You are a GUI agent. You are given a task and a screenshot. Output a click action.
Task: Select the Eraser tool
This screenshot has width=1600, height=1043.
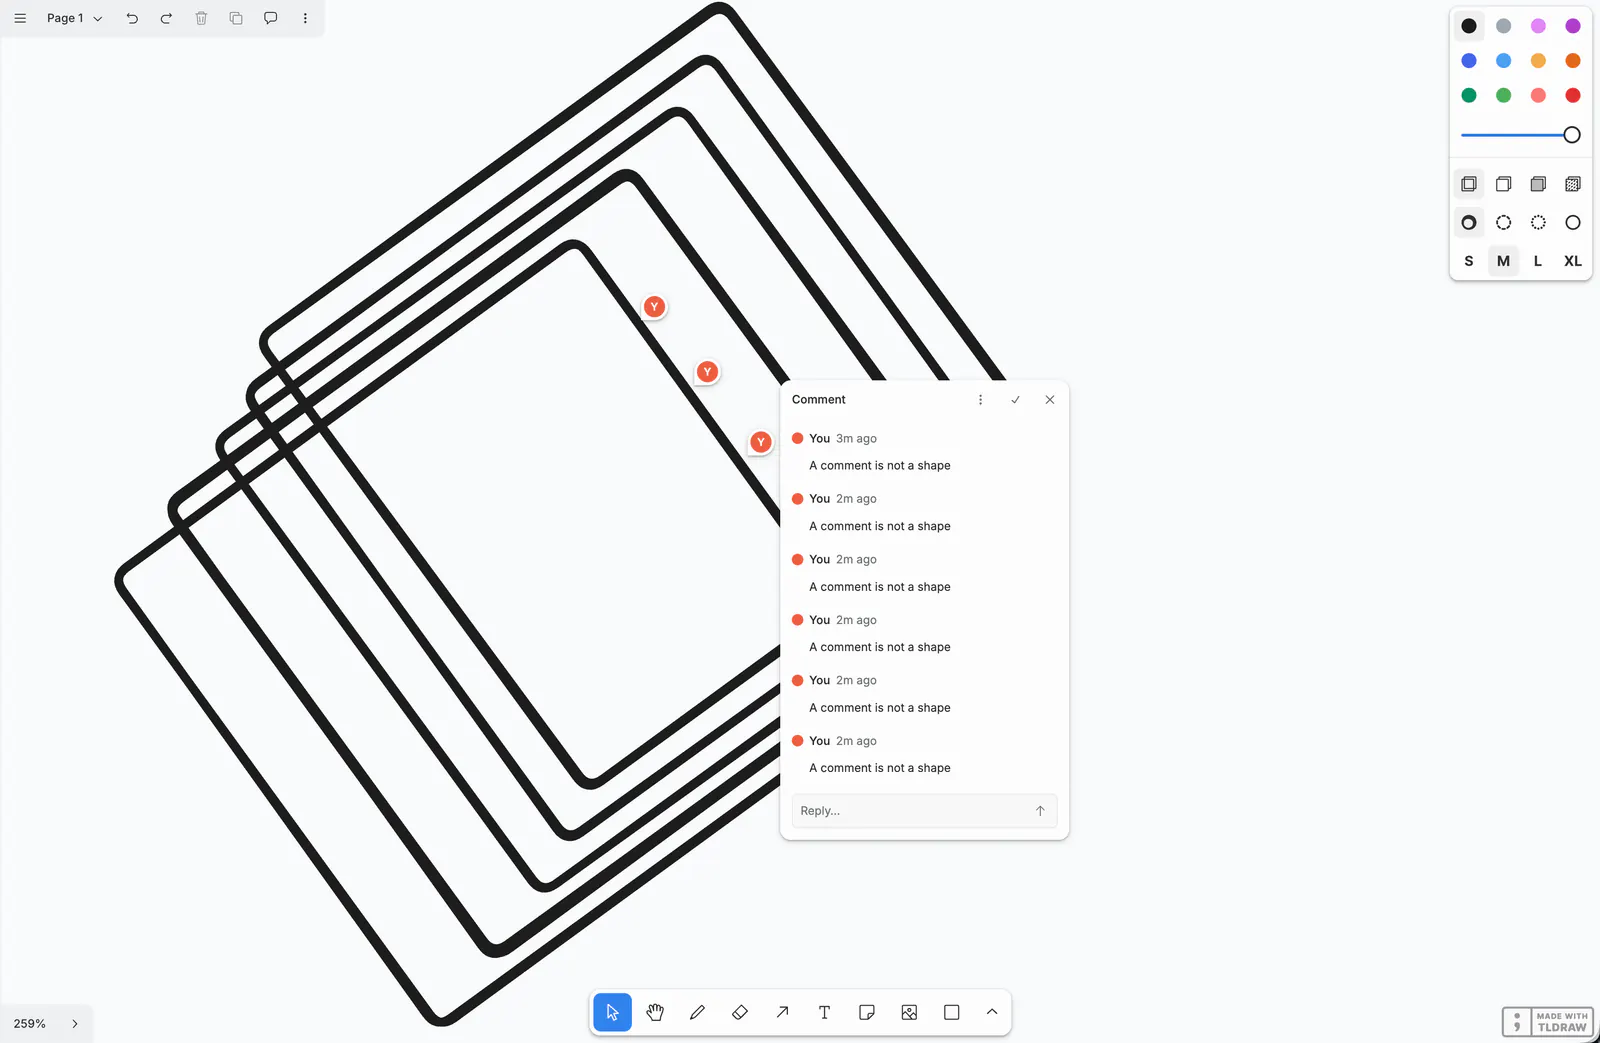(740, 1012)
